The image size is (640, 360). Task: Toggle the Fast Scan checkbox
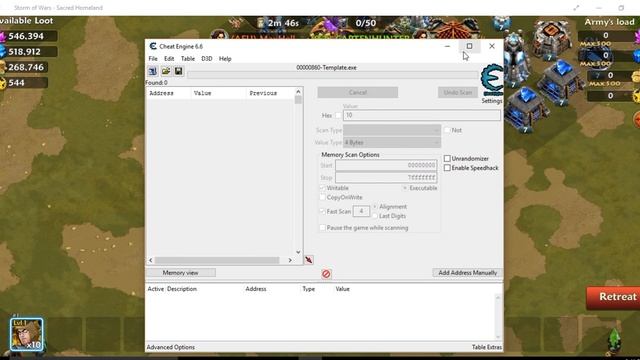(322, 211)
